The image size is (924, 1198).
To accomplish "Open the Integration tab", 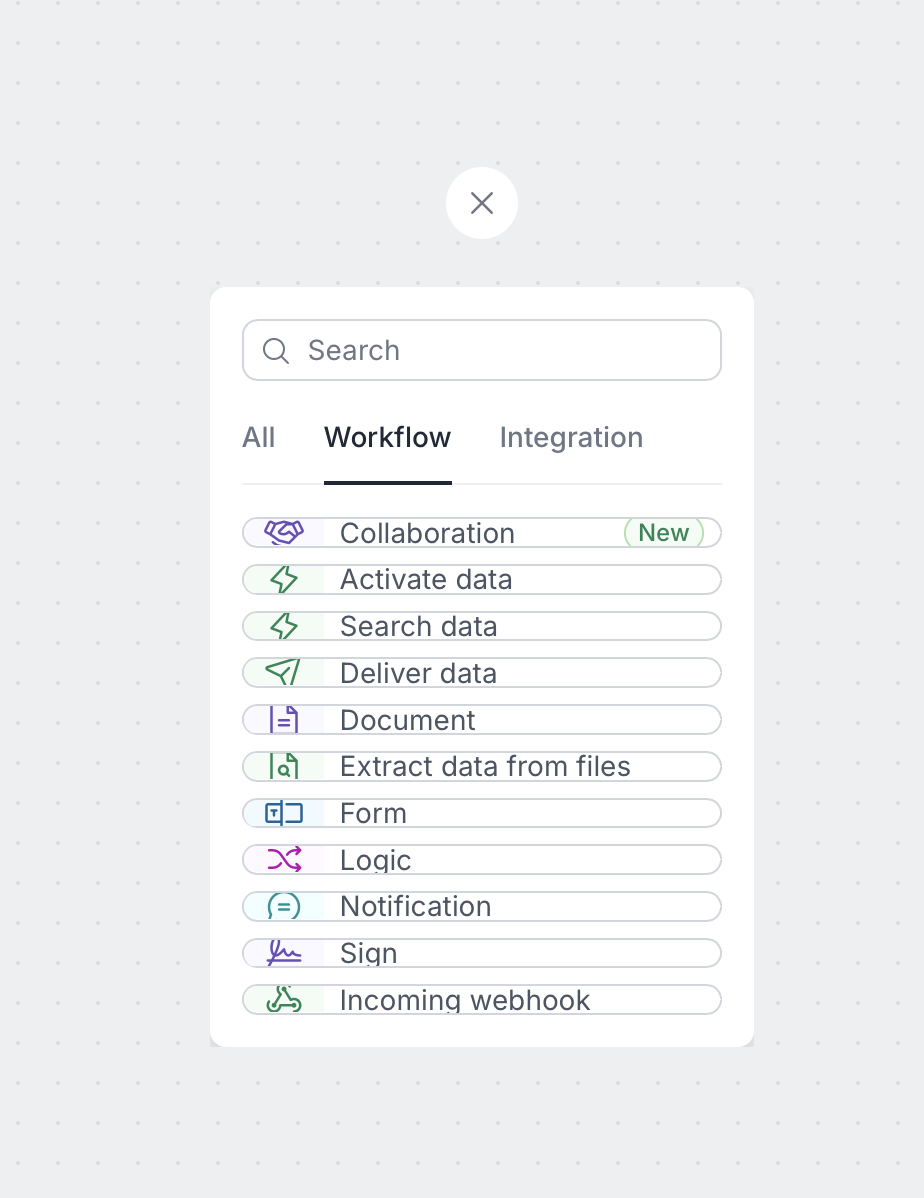I will pos(571,437).
